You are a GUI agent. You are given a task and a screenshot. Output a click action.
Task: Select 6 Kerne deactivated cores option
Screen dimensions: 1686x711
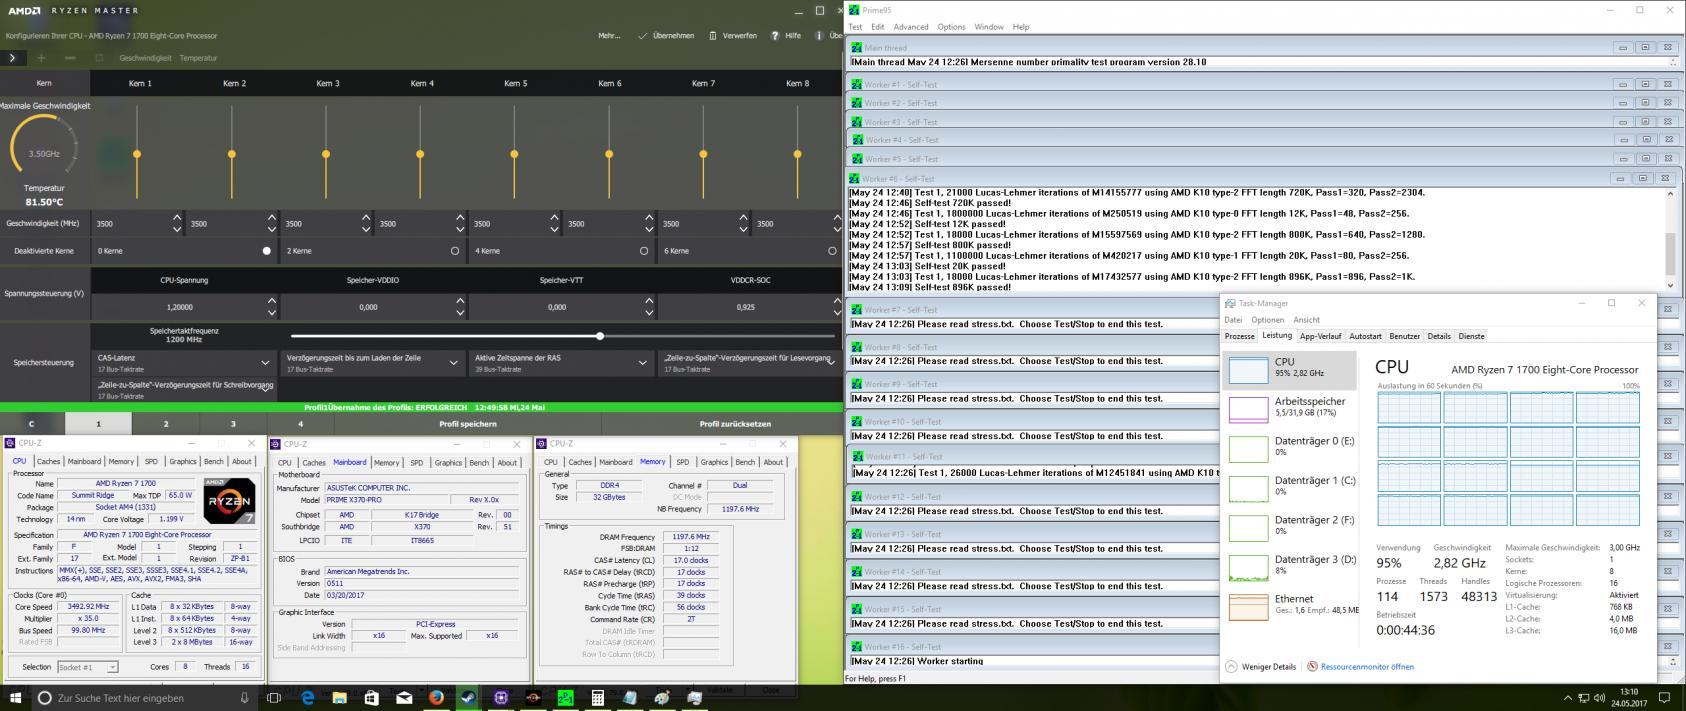tap(832, 251)
